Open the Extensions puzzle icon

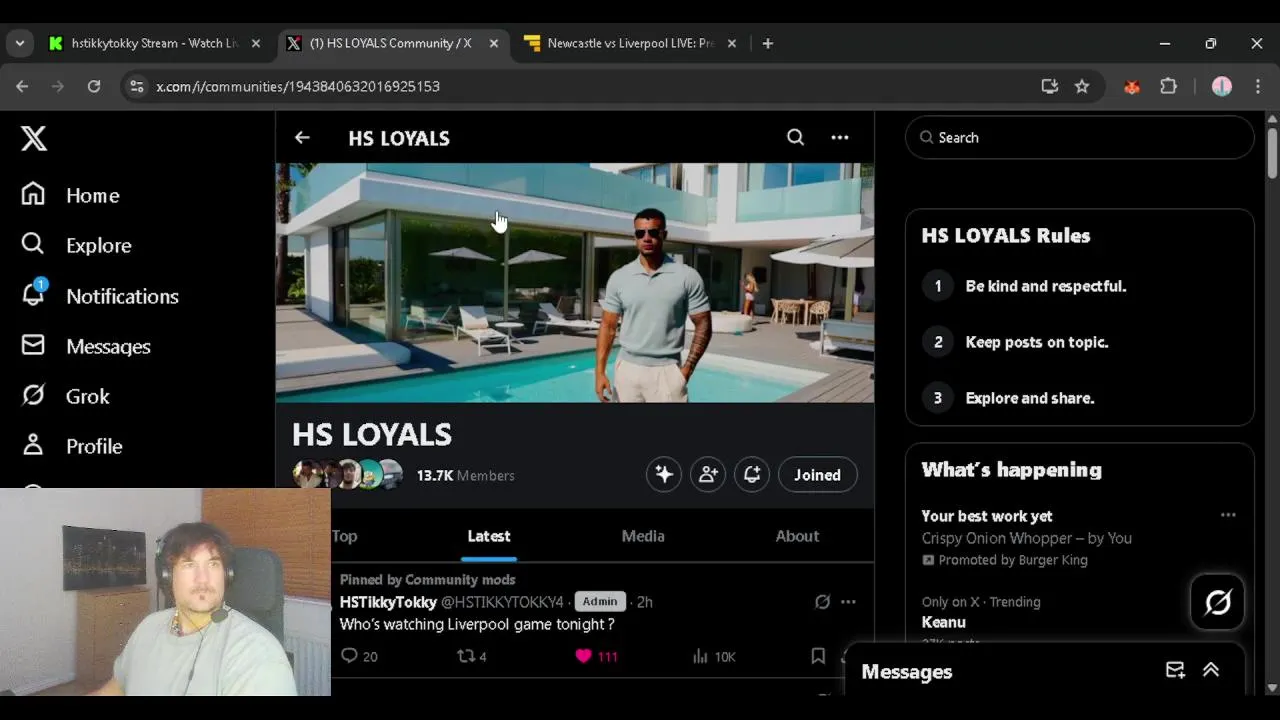(1168, 87)
